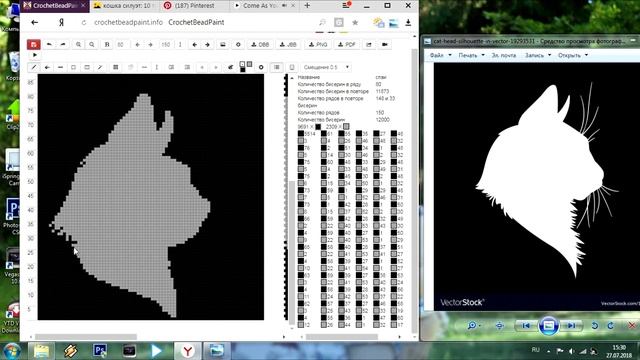Screen dimensions: 640x360
Task: Open Файл menu in photo viewer
Action: coord(440,55)
